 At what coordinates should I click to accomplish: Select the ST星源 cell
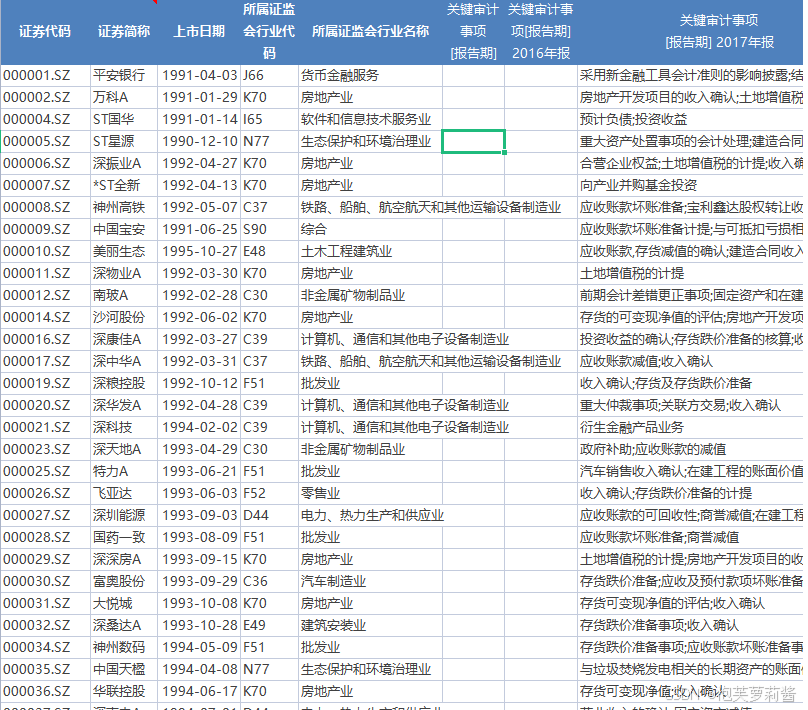pos(124,142)
